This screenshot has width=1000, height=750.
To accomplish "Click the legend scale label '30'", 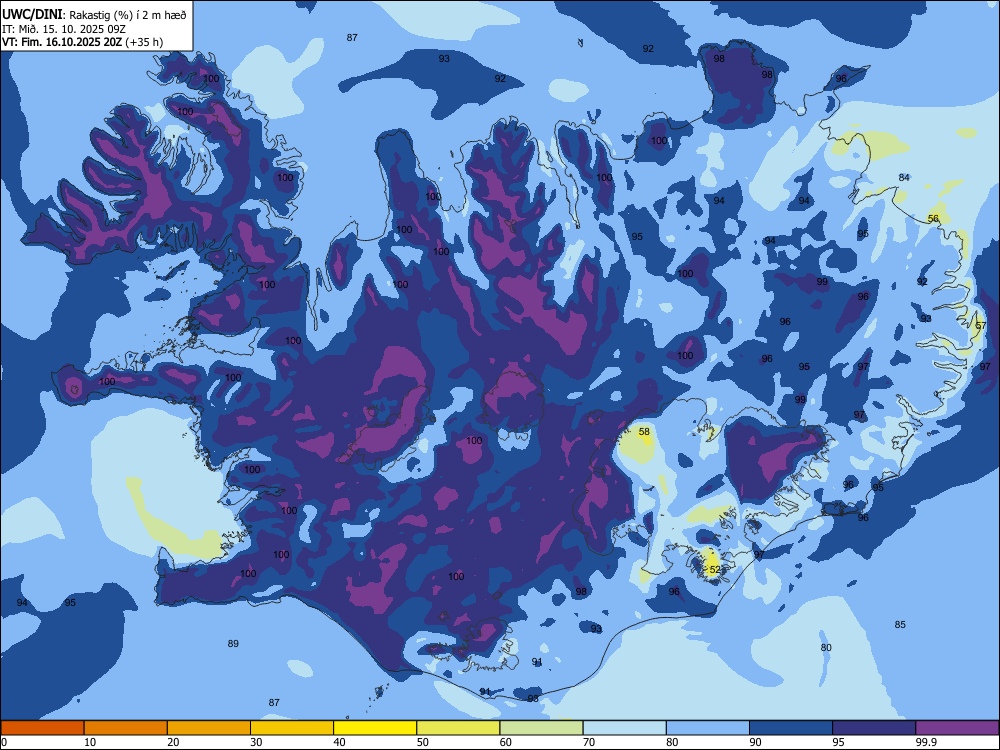I will point(256,742).
